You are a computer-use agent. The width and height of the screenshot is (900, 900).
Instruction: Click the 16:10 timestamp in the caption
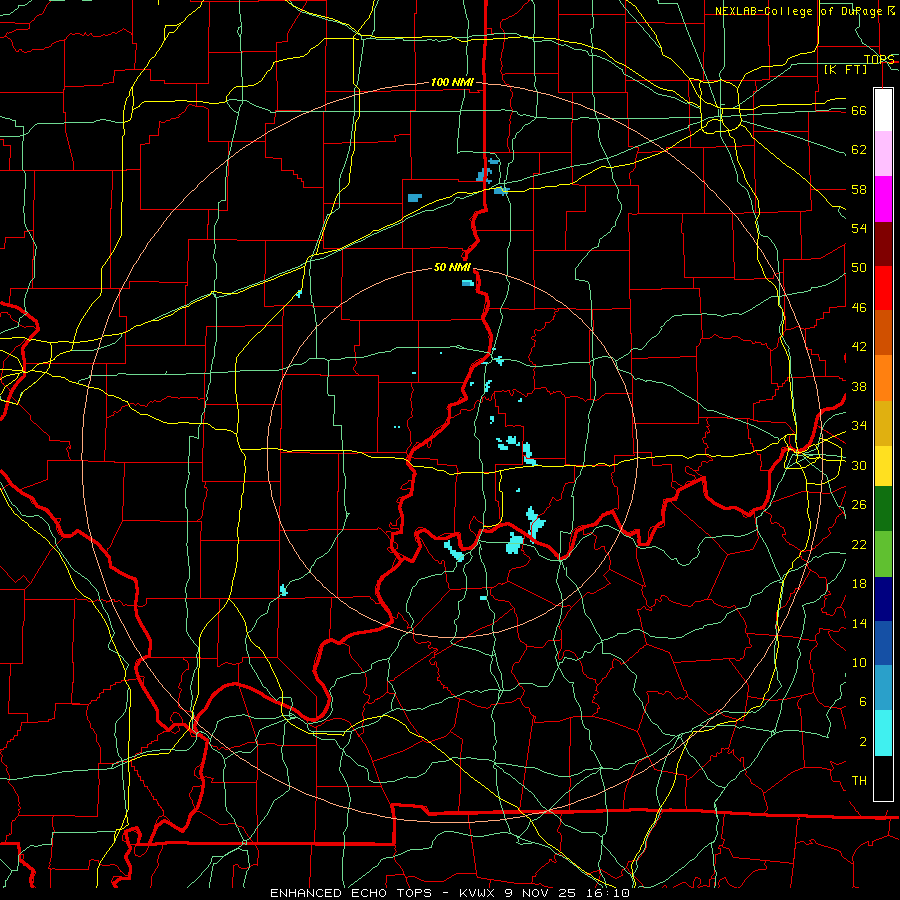coord(606,893)
